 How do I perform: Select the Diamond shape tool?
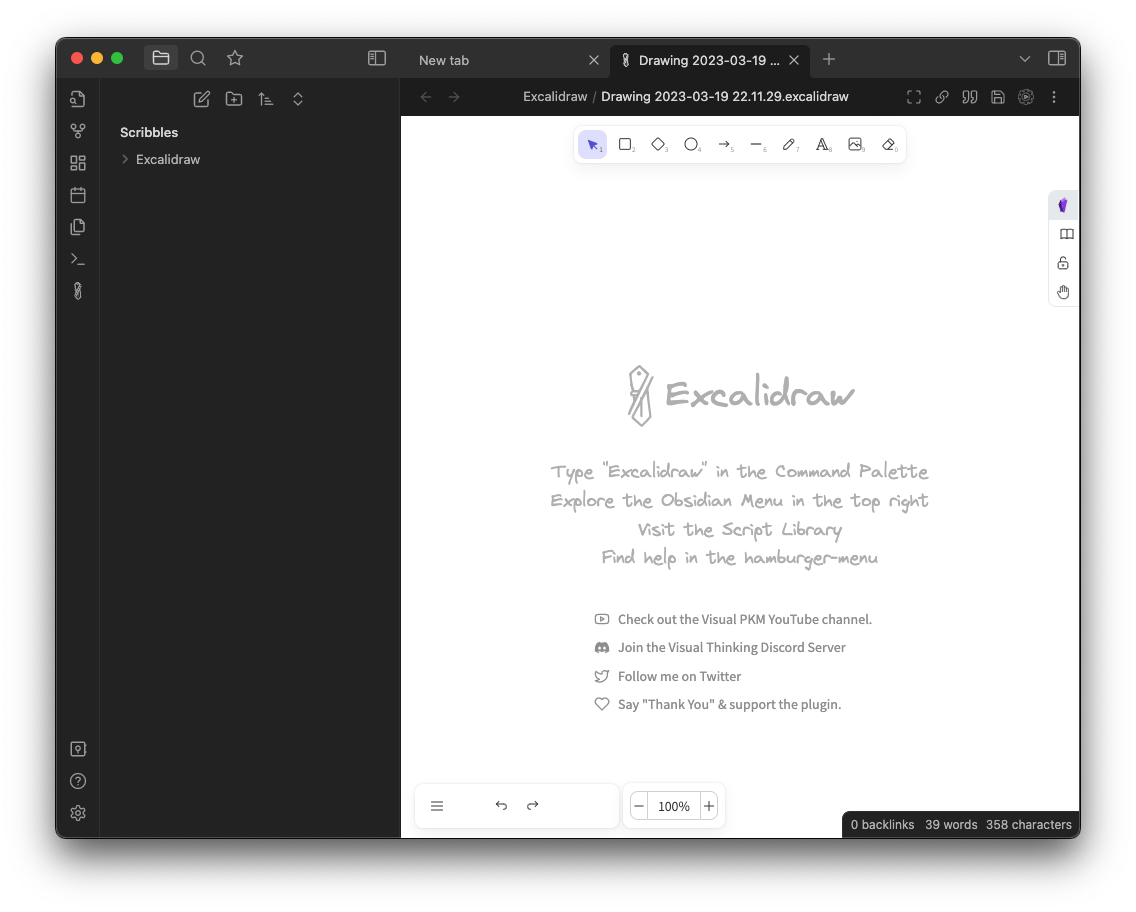click(658, 145)
